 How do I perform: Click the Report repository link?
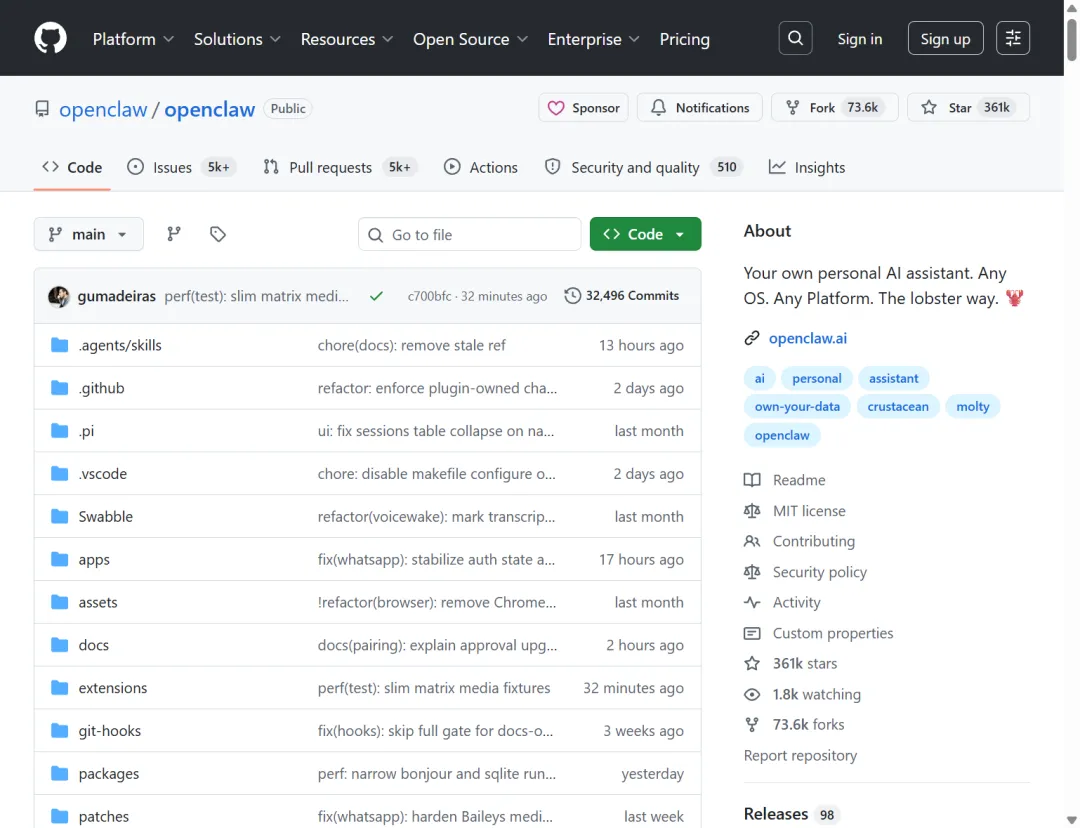coord(800,755)
